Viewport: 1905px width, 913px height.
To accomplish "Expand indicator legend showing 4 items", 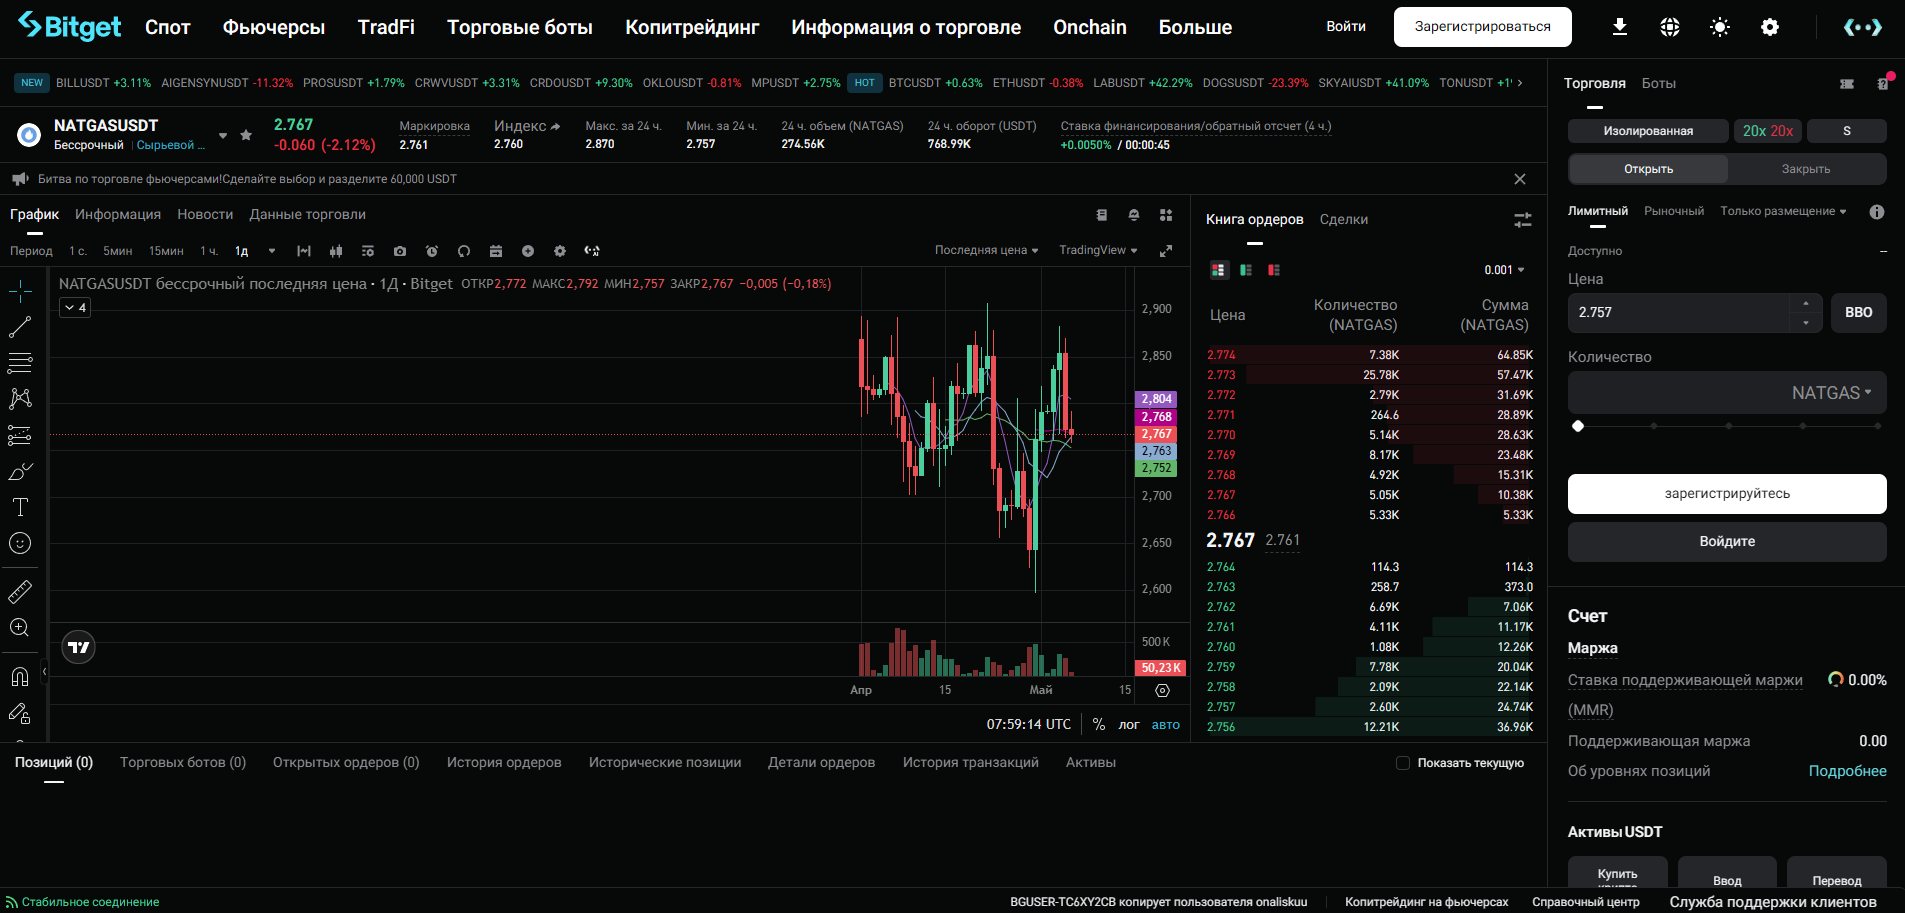I will 75,308.
